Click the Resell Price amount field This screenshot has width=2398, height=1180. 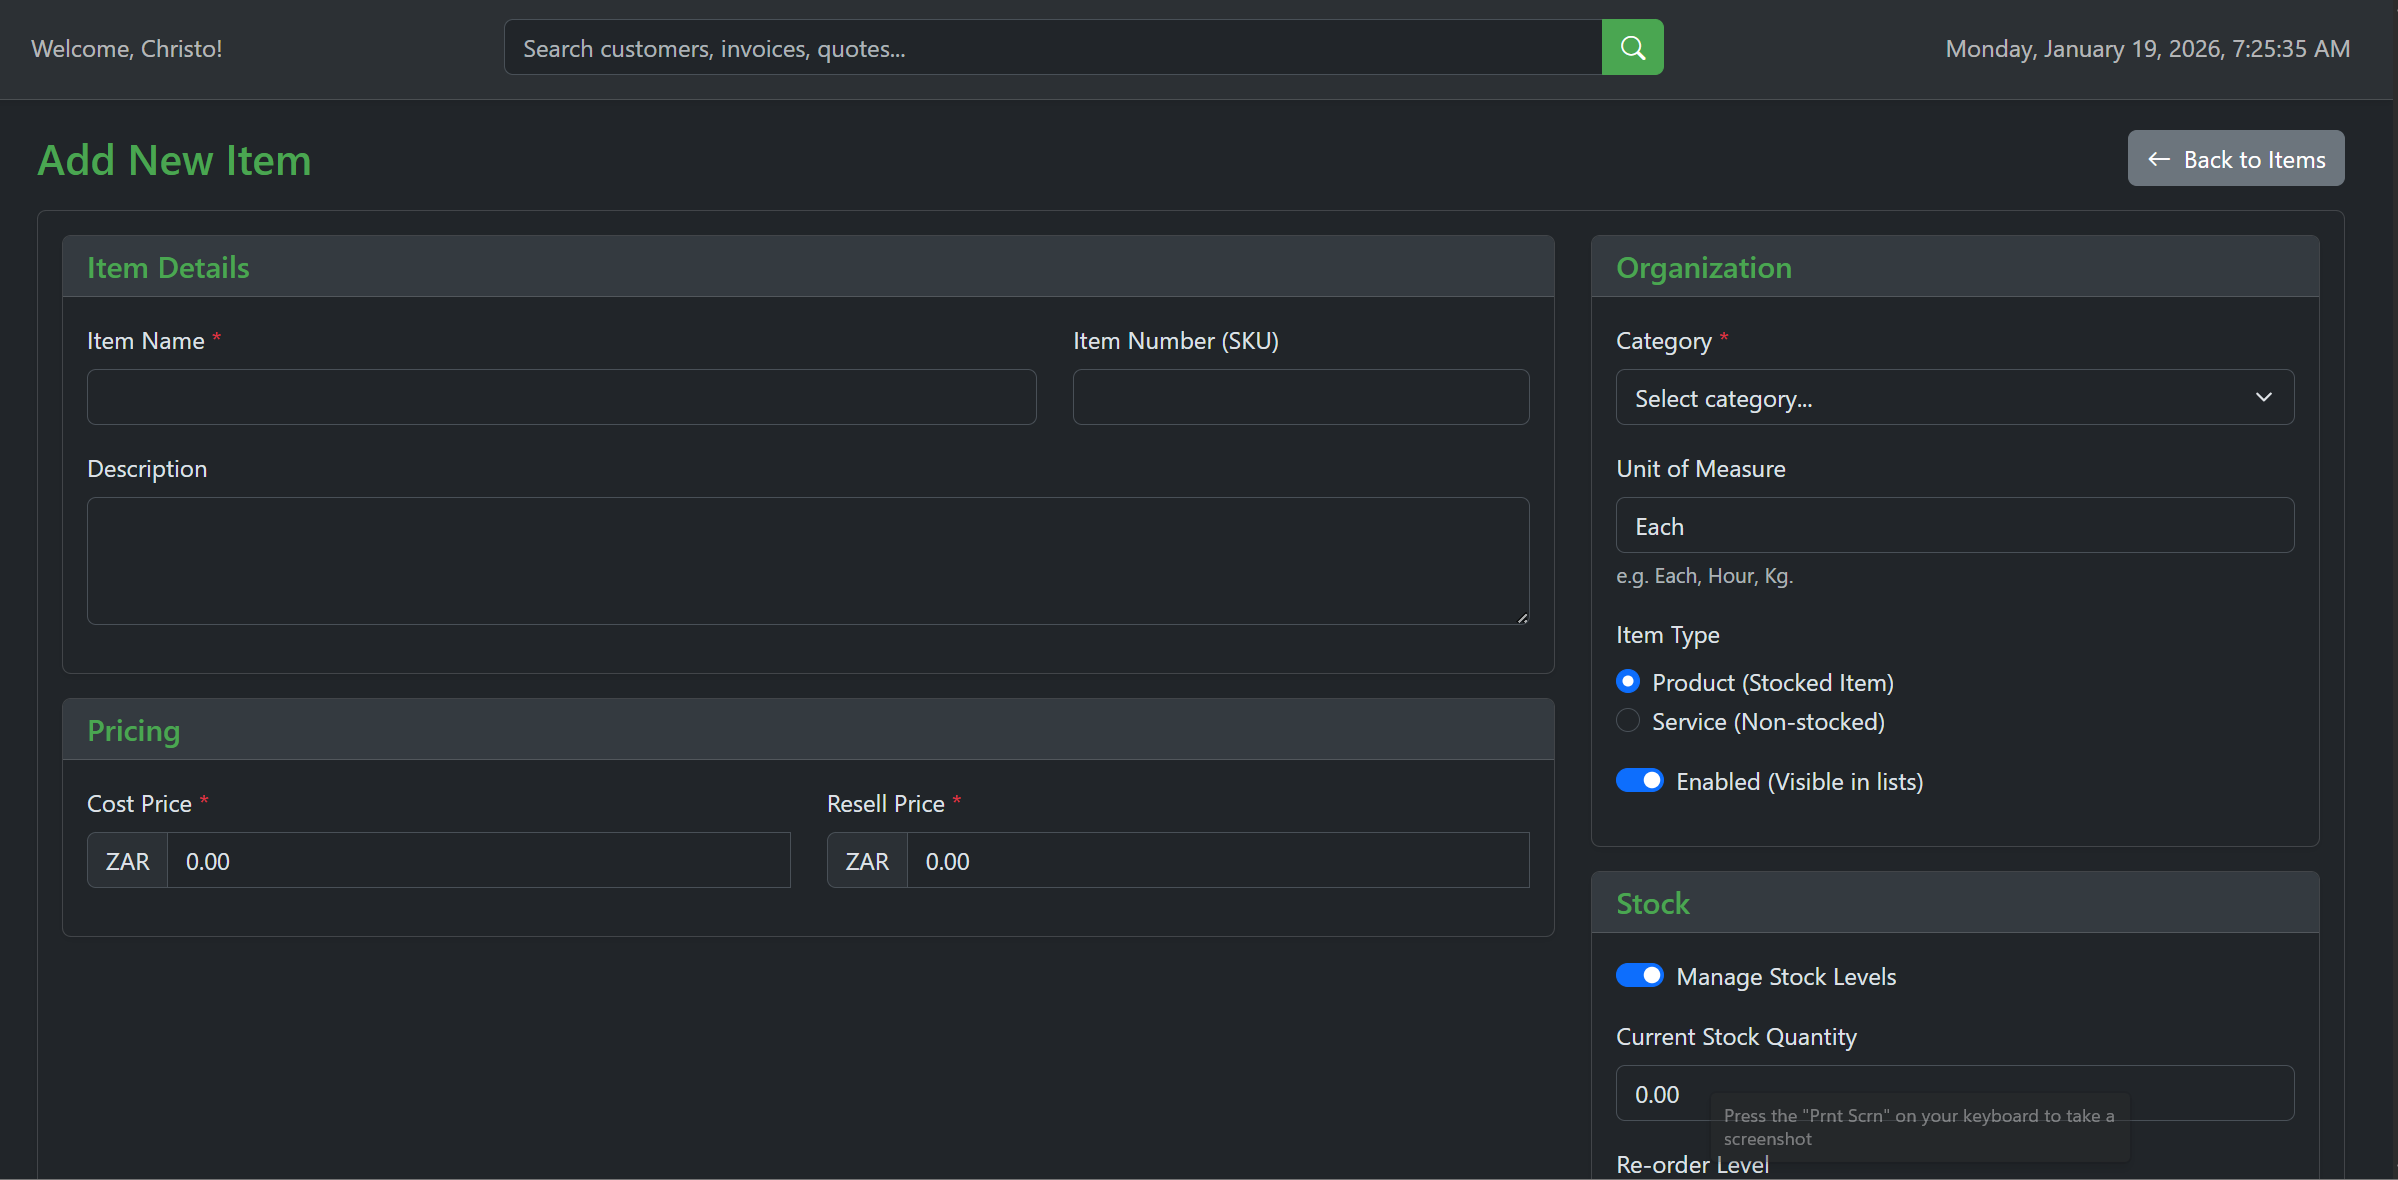(x=1217, y=861)
